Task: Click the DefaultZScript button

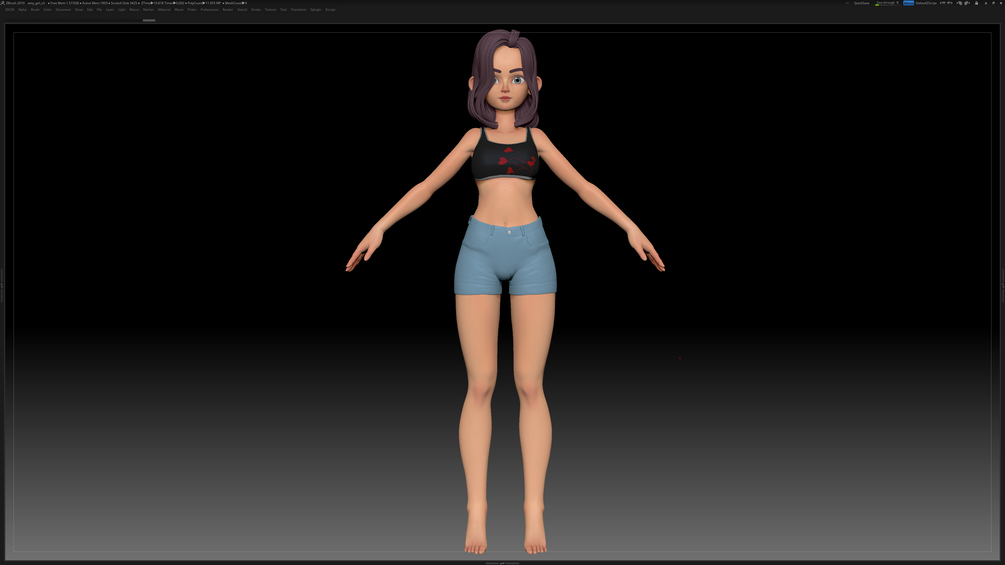Action: click(x=926, y=3)
